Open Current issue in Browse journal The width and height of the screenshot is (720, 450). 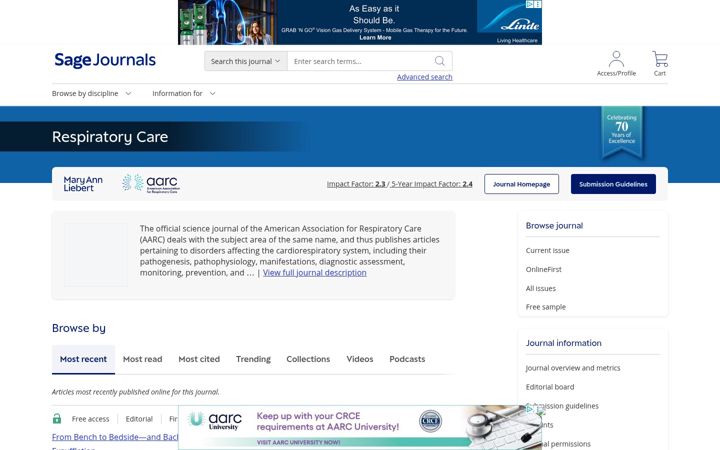(x=547, y=250)
